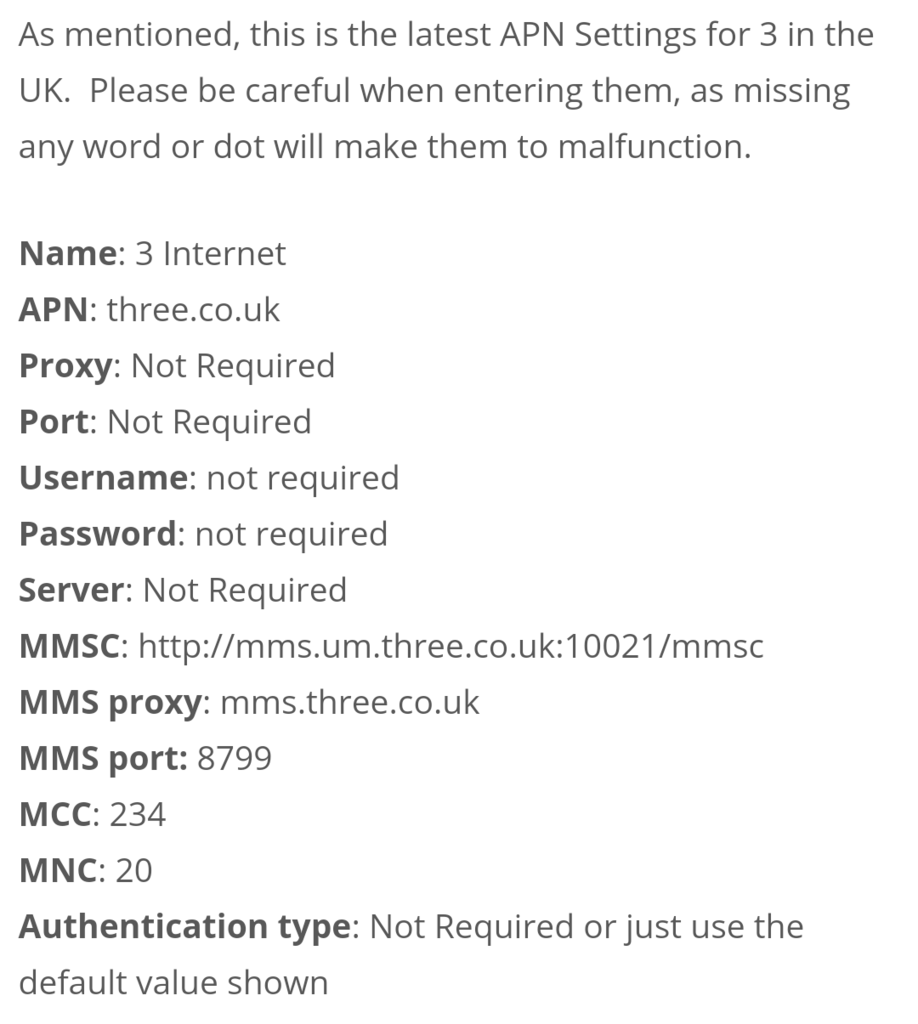The height and width of the screenshot is (1024, 918).
Task: Select the APN value three.co.uk
Action: coord(193,310)
